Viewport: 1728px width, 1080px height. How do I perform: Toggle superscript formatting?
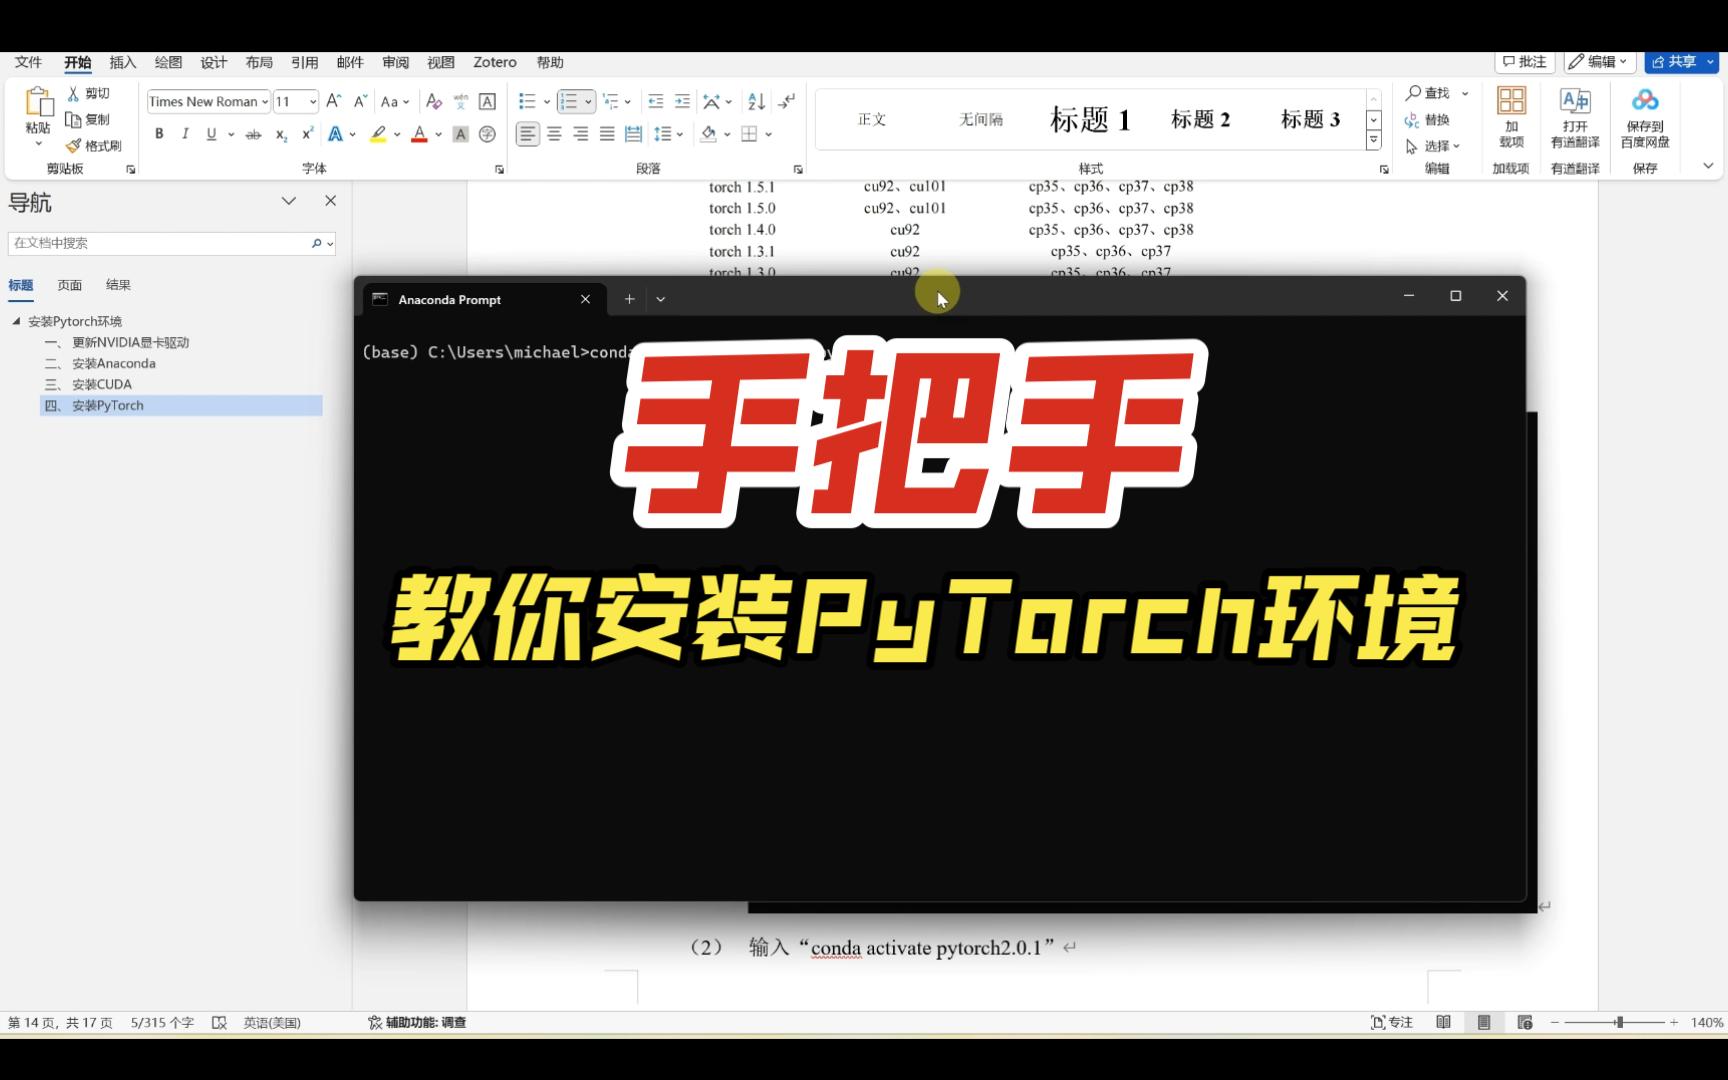point(307,134)
